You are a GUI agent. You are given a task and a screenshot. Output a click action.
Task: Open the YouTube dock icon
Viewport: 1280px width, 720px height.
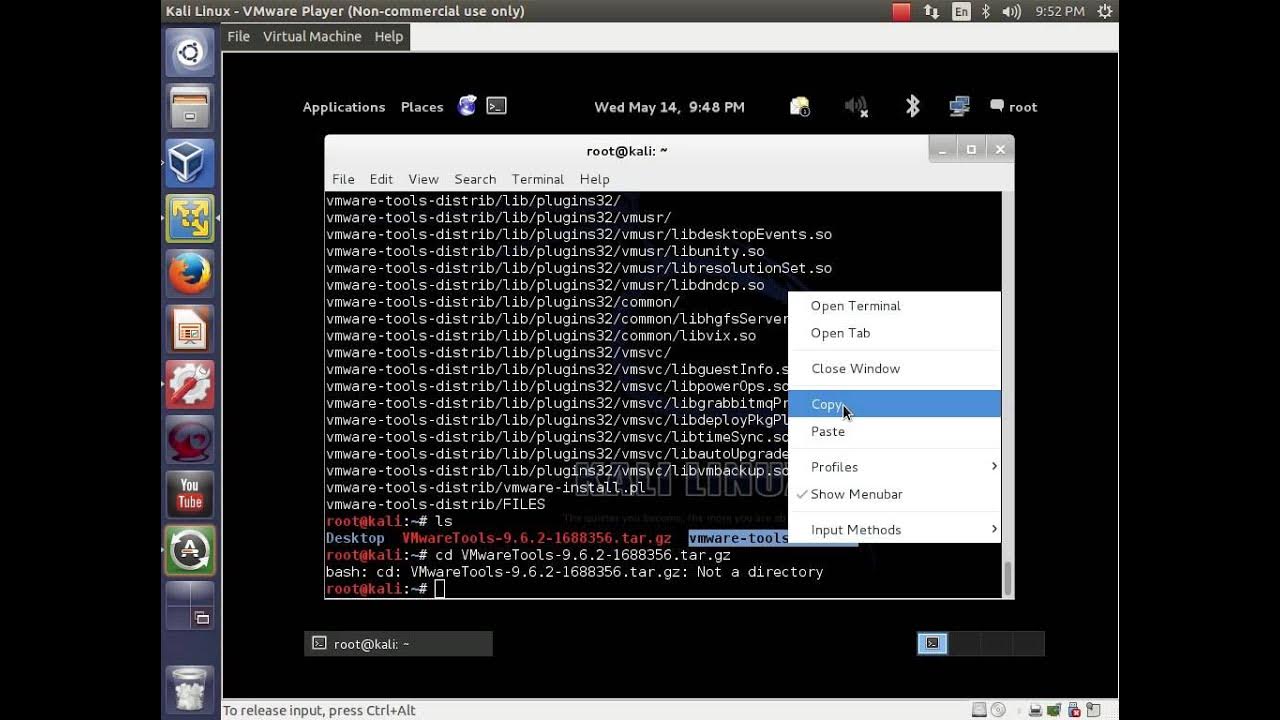tap(190, 494)
